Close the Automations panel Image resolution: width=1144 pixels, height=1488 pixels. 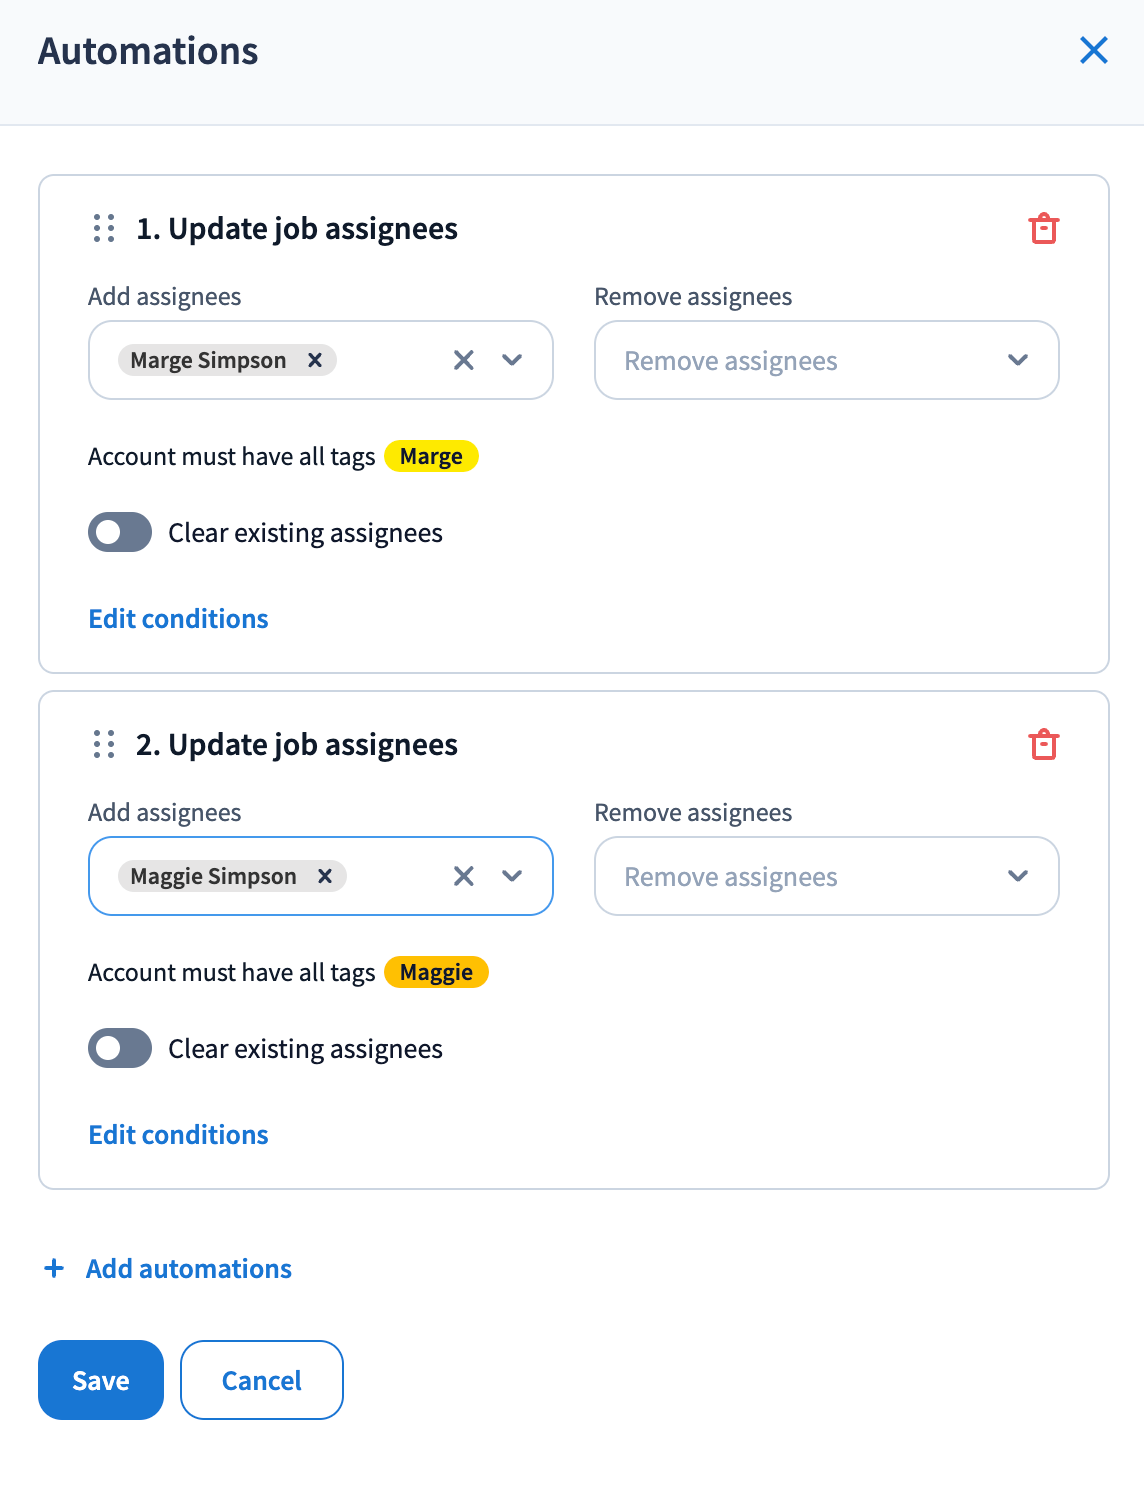click(x=1094, y=50)
